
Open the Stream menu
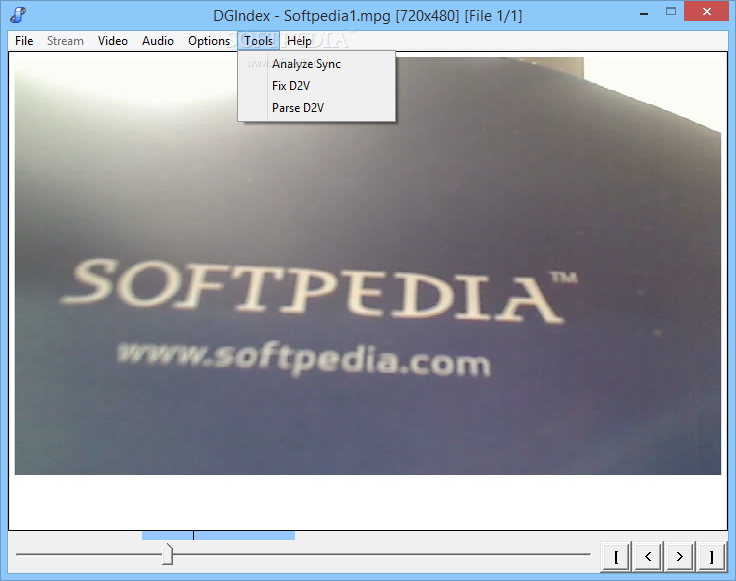[65, 41]
